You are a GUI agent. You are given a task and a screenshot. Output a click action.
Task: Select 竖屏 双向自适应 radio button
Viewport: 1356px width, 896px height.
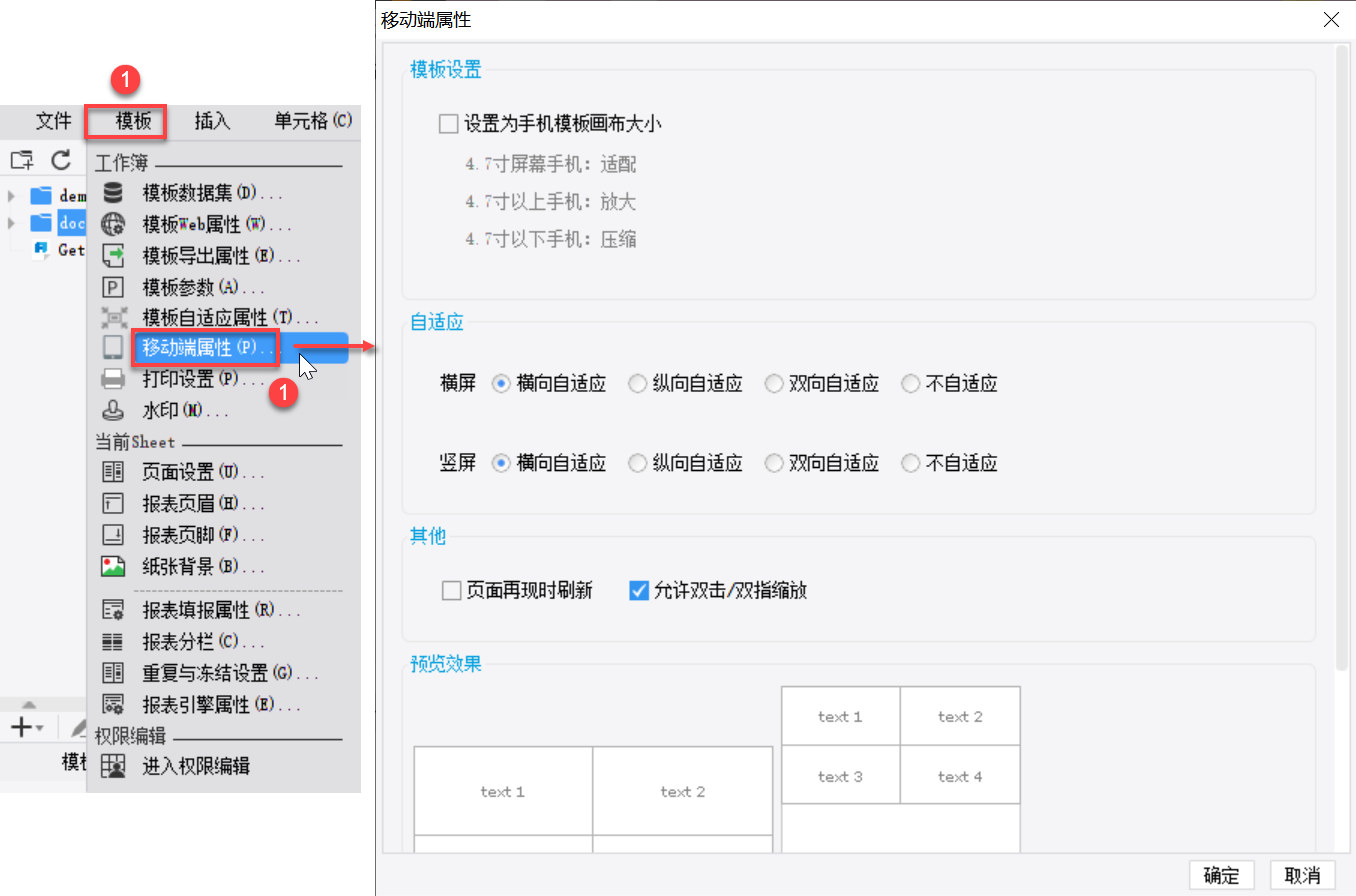coord(773,463)
